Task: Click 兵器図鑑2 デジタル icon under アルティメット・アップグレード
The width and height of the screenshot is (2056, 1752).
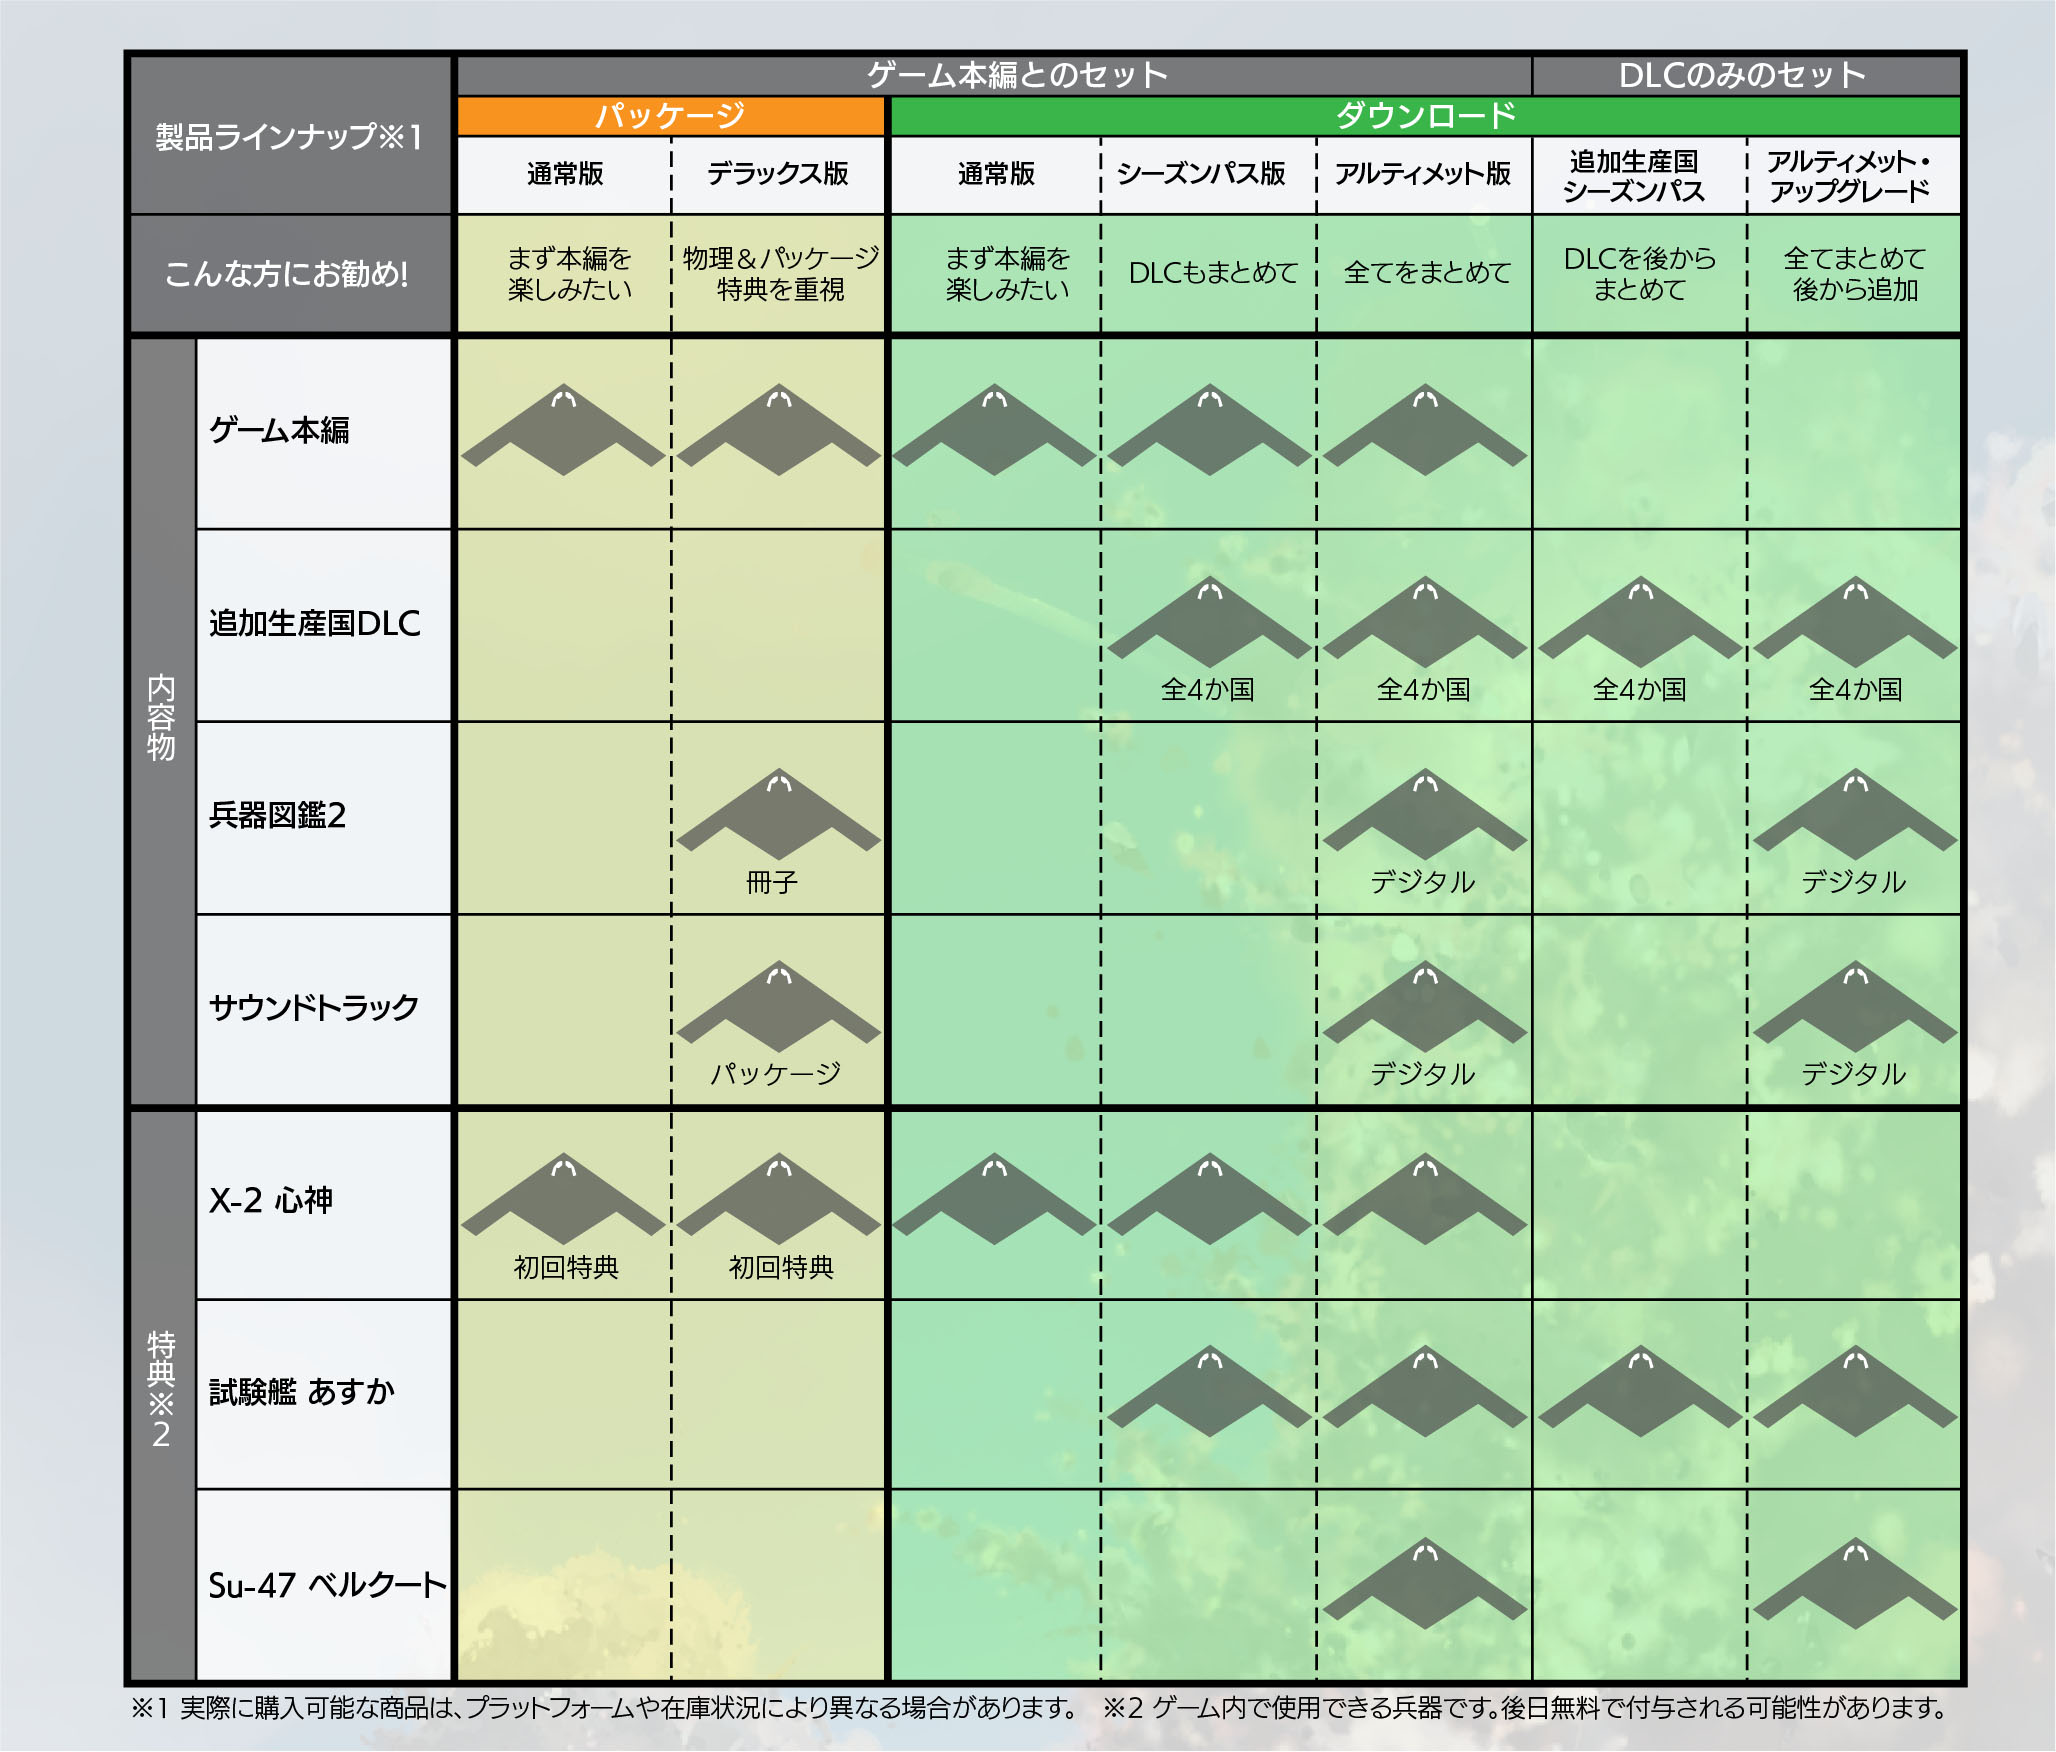Action: [x=1855, y=815]
